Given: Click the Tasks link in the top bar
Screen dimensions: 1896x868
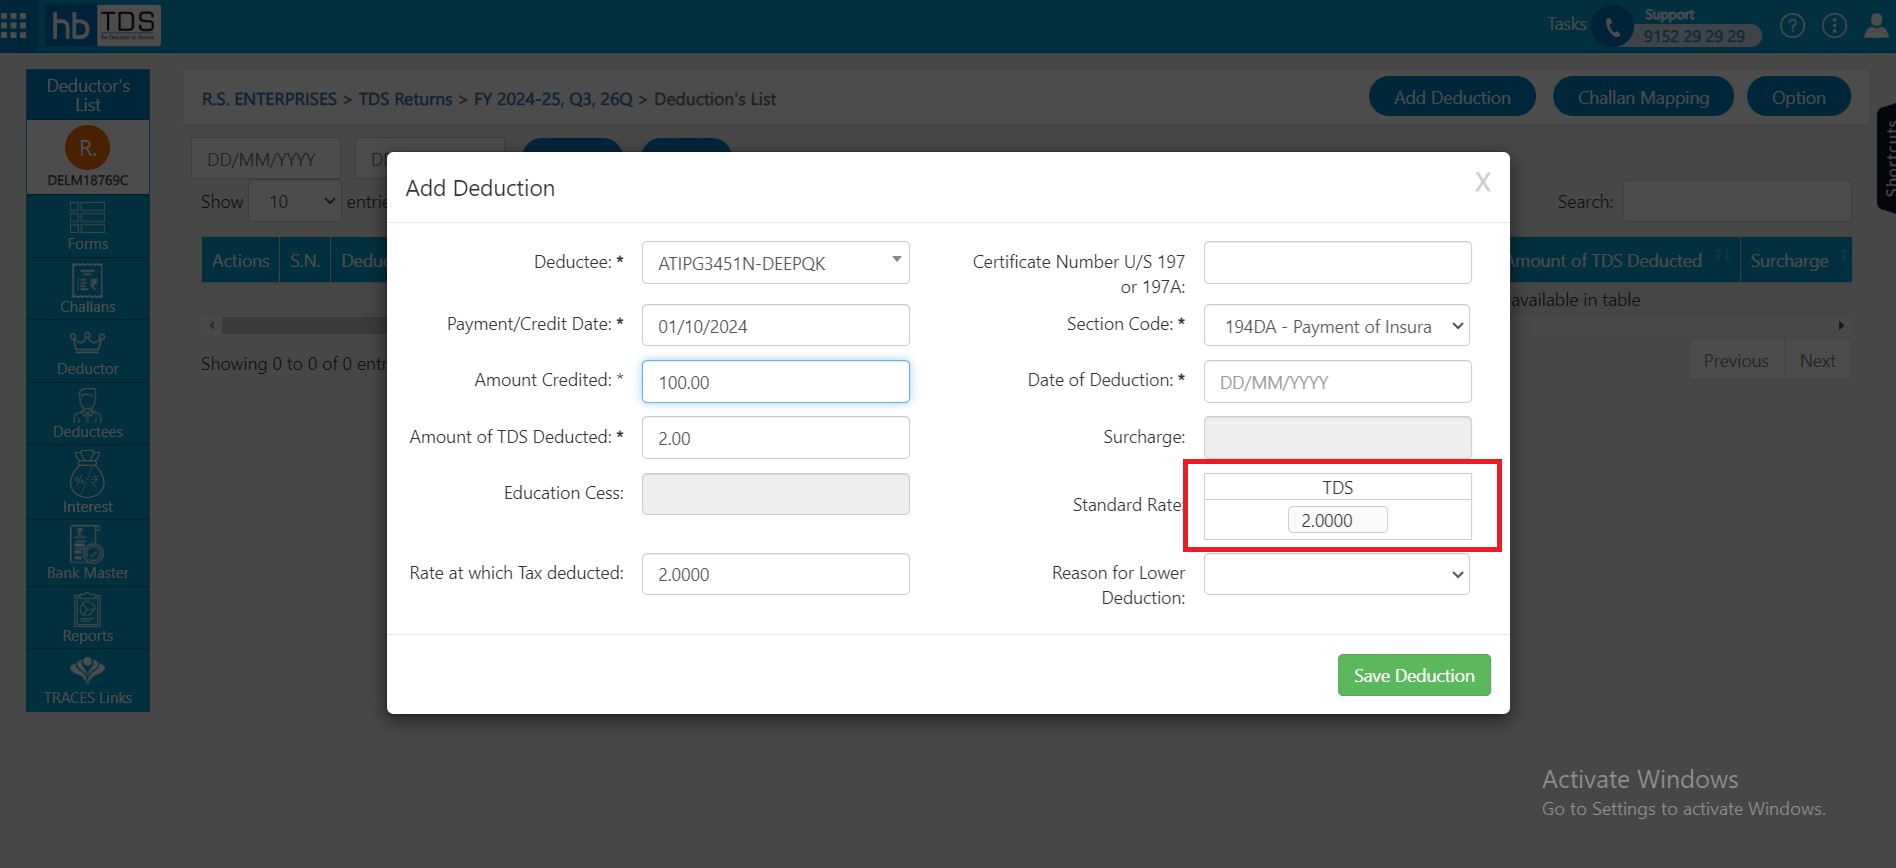Looking at the screenshot, I should [1566, 24].
